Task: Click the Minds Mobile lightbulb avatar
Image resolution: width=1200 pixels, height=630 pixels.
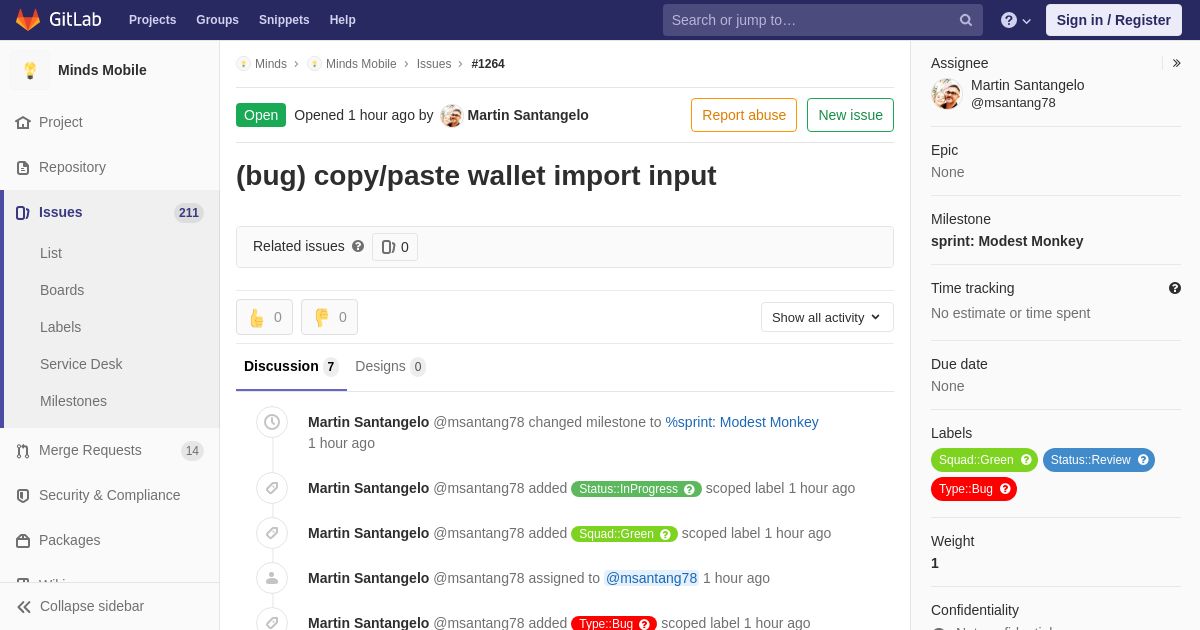Action: (x=30, y=70)
